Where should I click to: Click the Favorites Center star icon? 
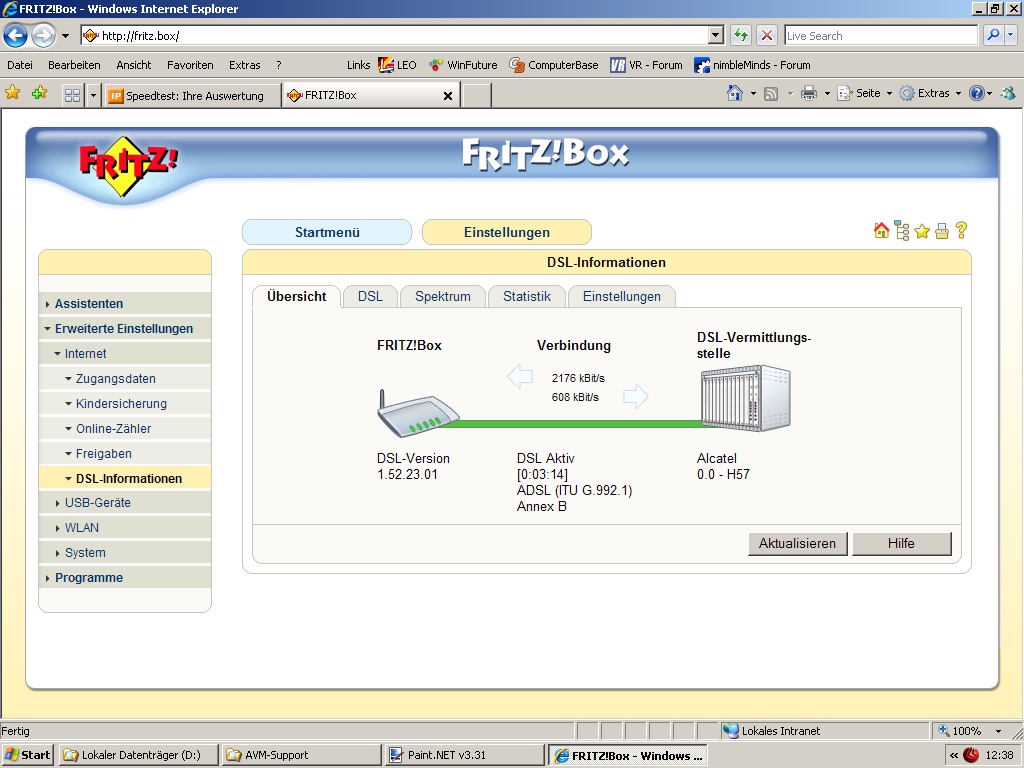click(x=12, y=93)
